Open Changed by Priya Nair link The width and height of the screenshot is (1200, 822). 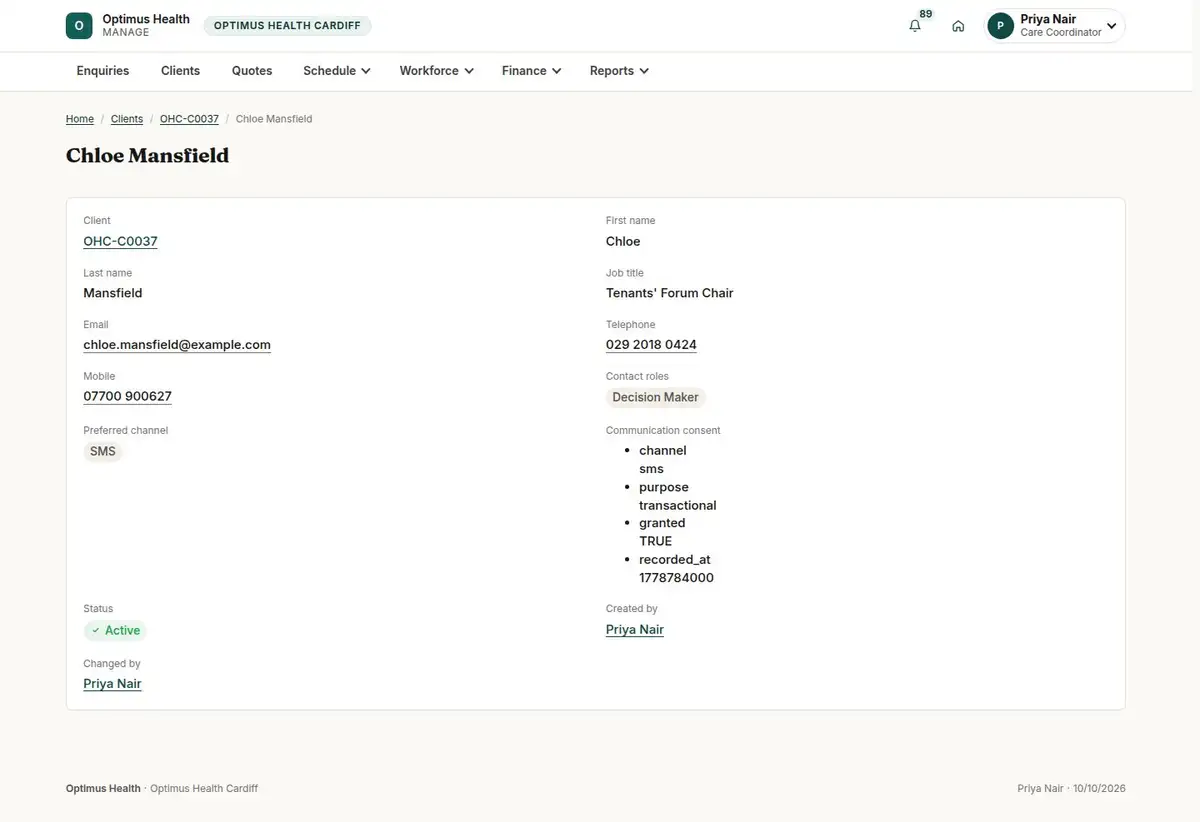coord(112,684)
